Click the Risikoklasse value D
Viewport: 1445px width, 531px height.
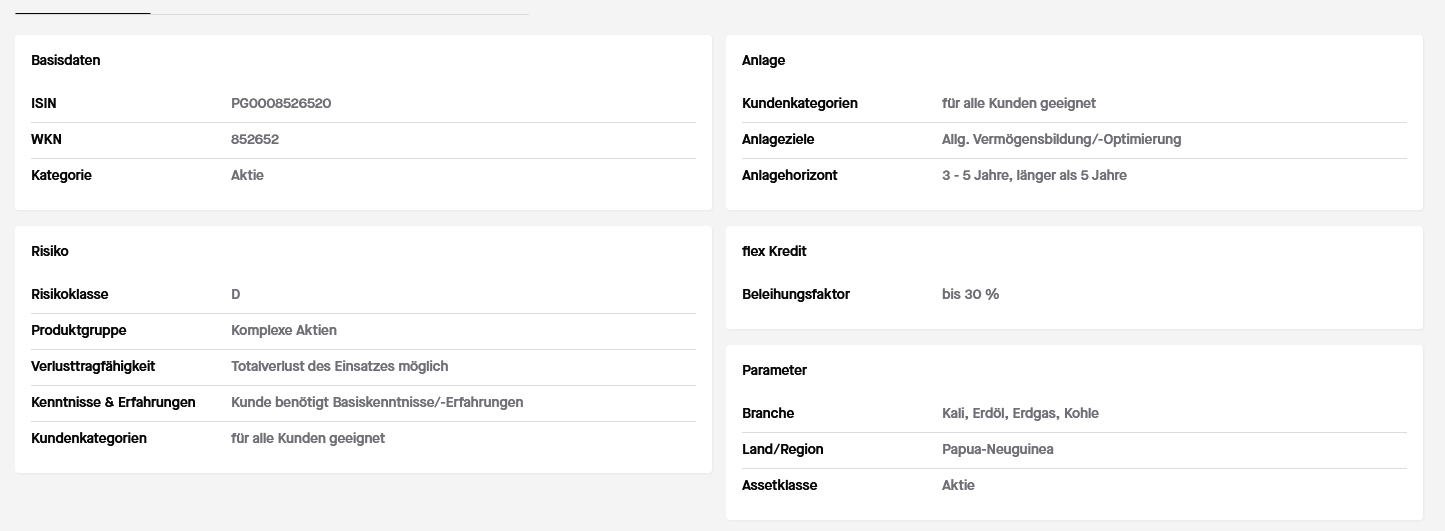(x=236, y=294)
